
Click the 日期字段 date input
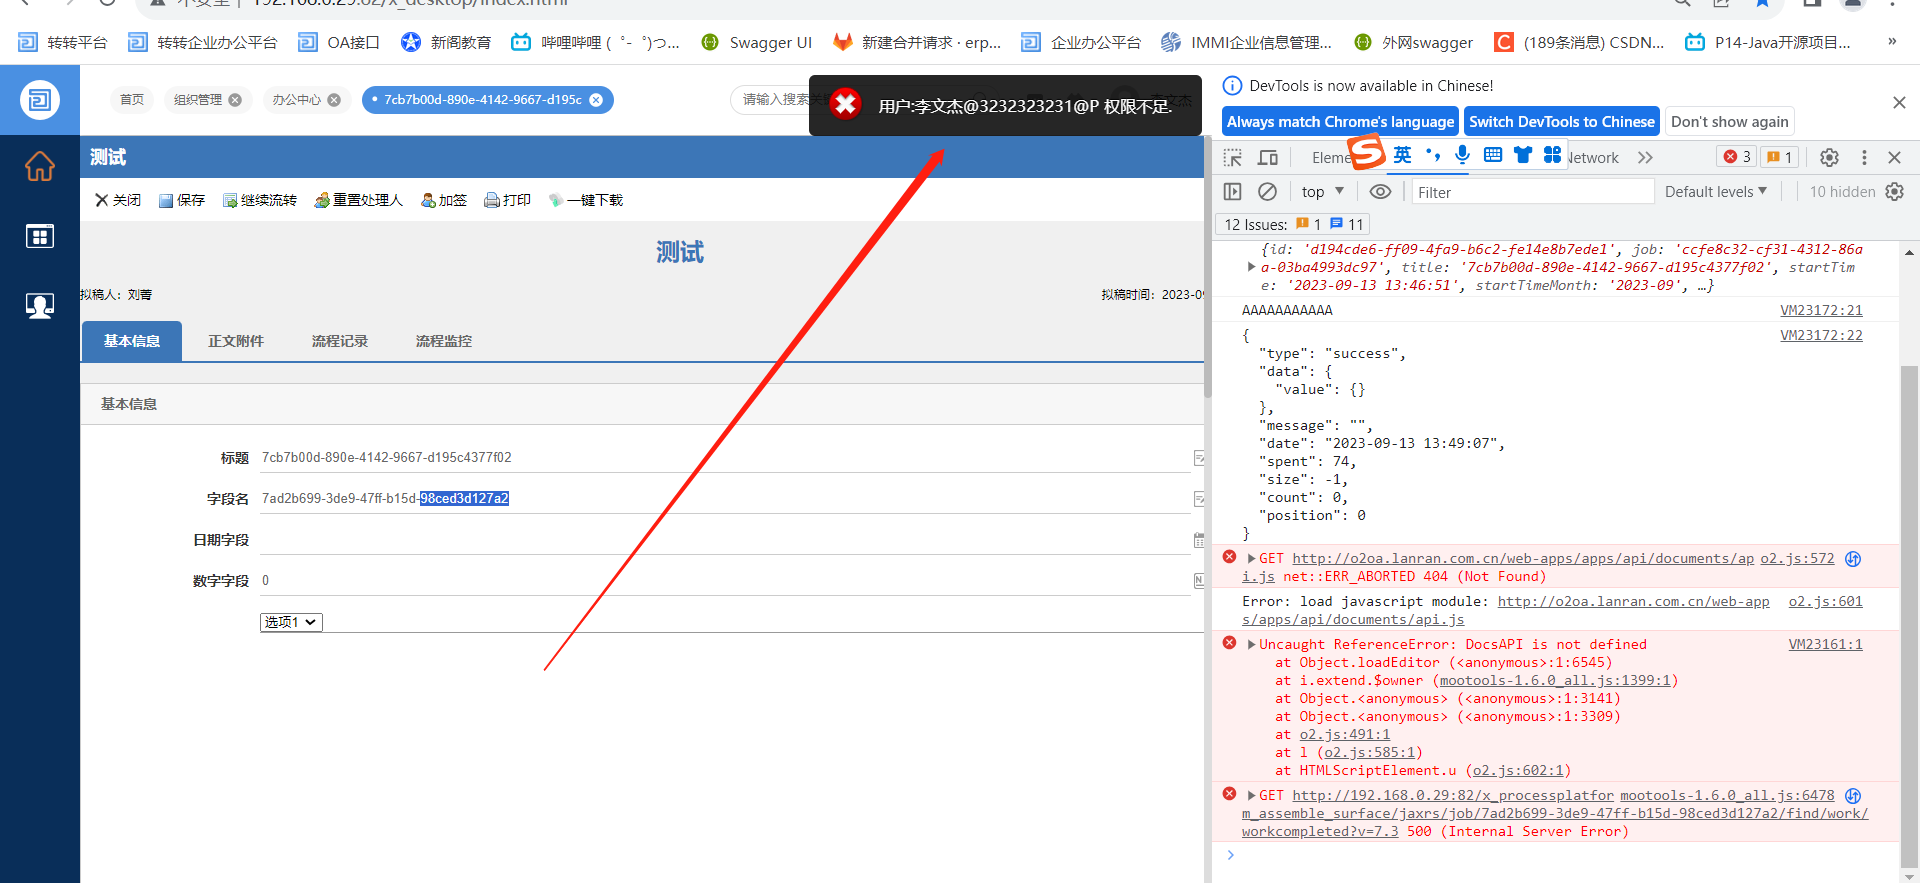[725, 540]
